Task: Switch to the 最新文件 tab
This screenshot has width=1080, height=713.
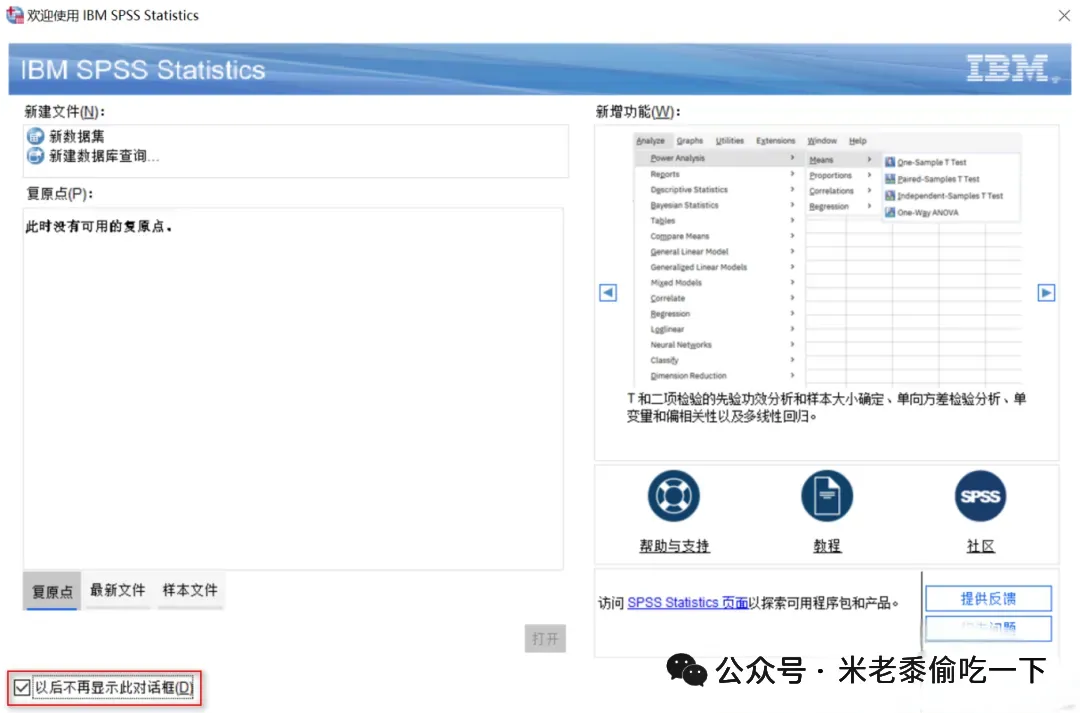Action: tap(118, 590)
